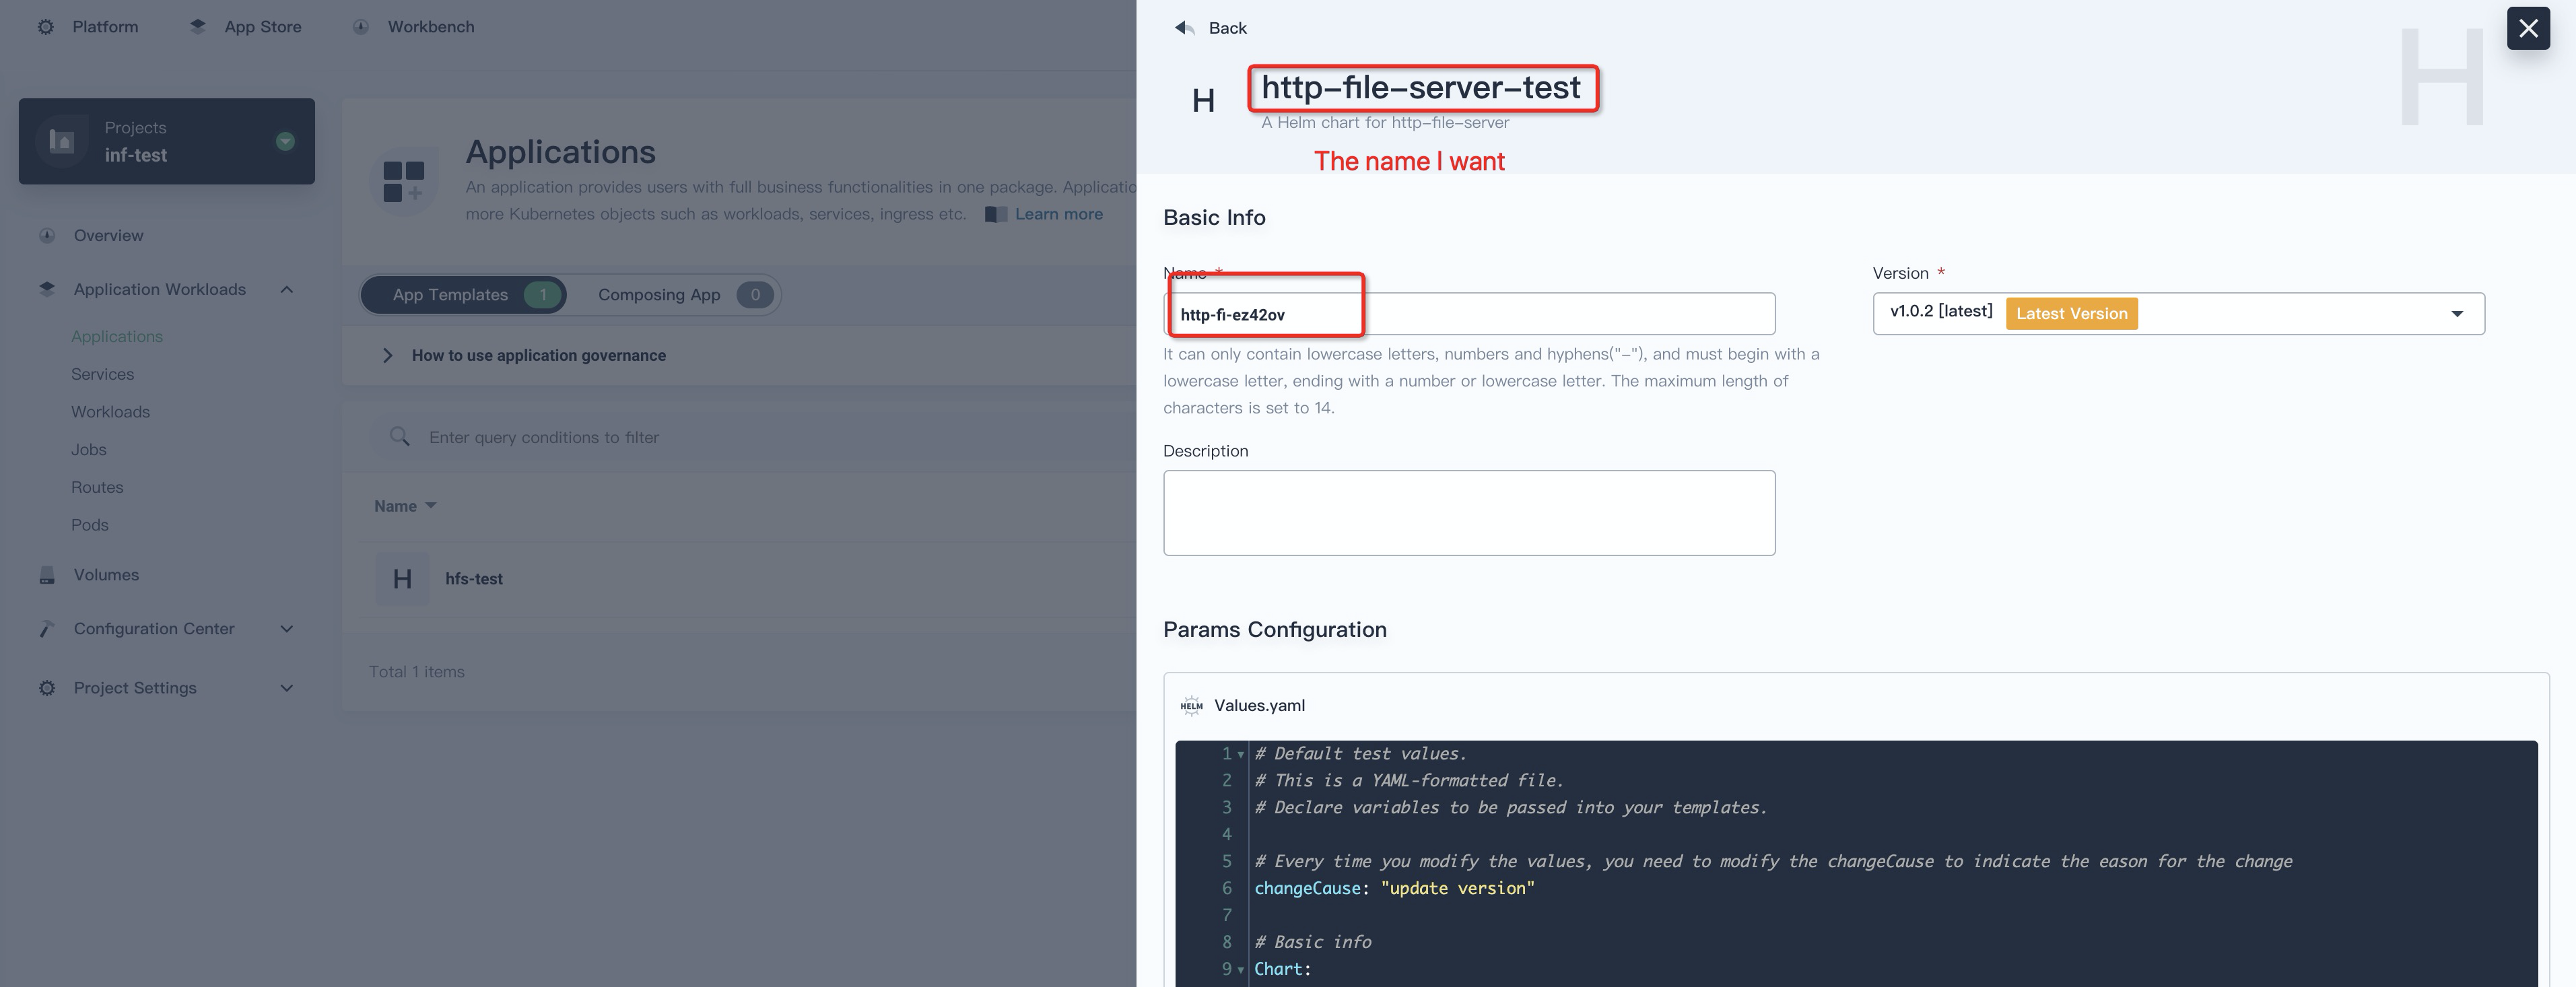Sort the list by Name column
Viewport: 2576px width, 987px height.
coord(405,506)
